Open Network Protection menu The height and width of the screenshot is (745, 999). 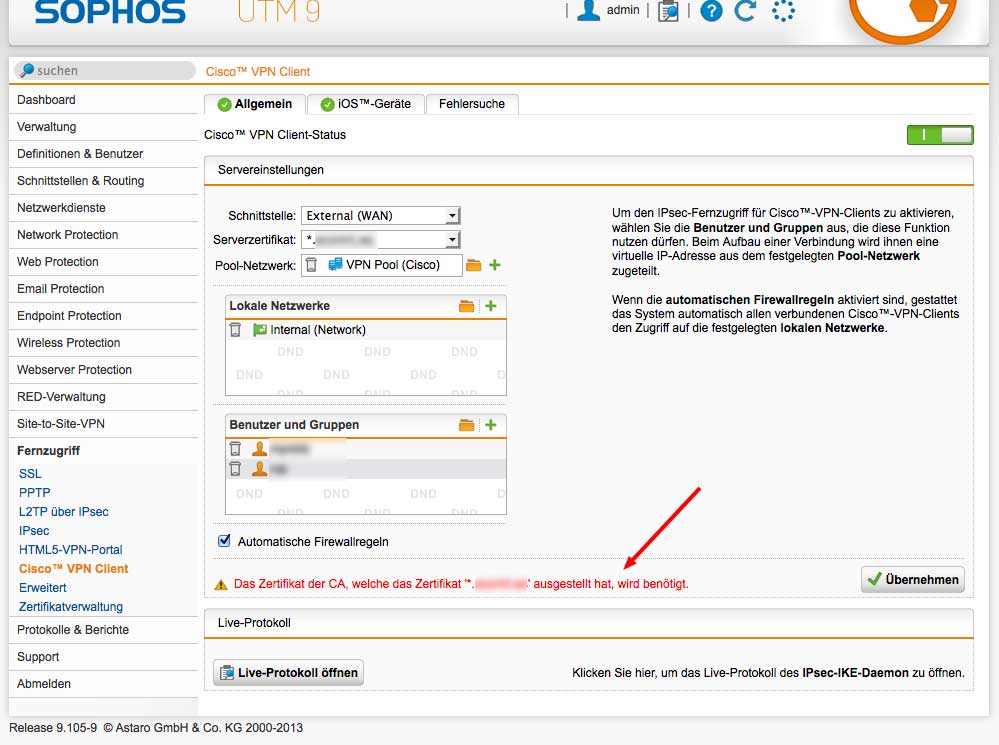[103, 235]
